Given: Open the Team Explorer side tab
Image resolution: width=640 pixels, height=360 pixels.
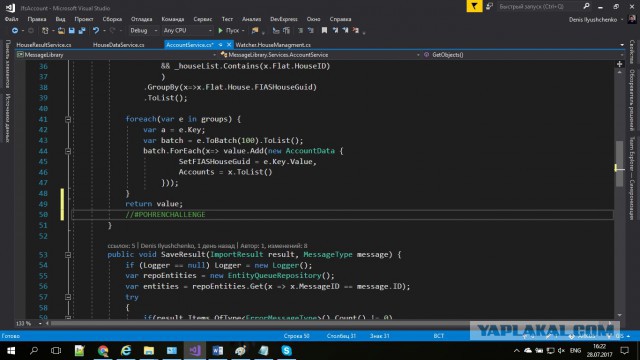Looking at the screenshot, I should click(632, 178).
